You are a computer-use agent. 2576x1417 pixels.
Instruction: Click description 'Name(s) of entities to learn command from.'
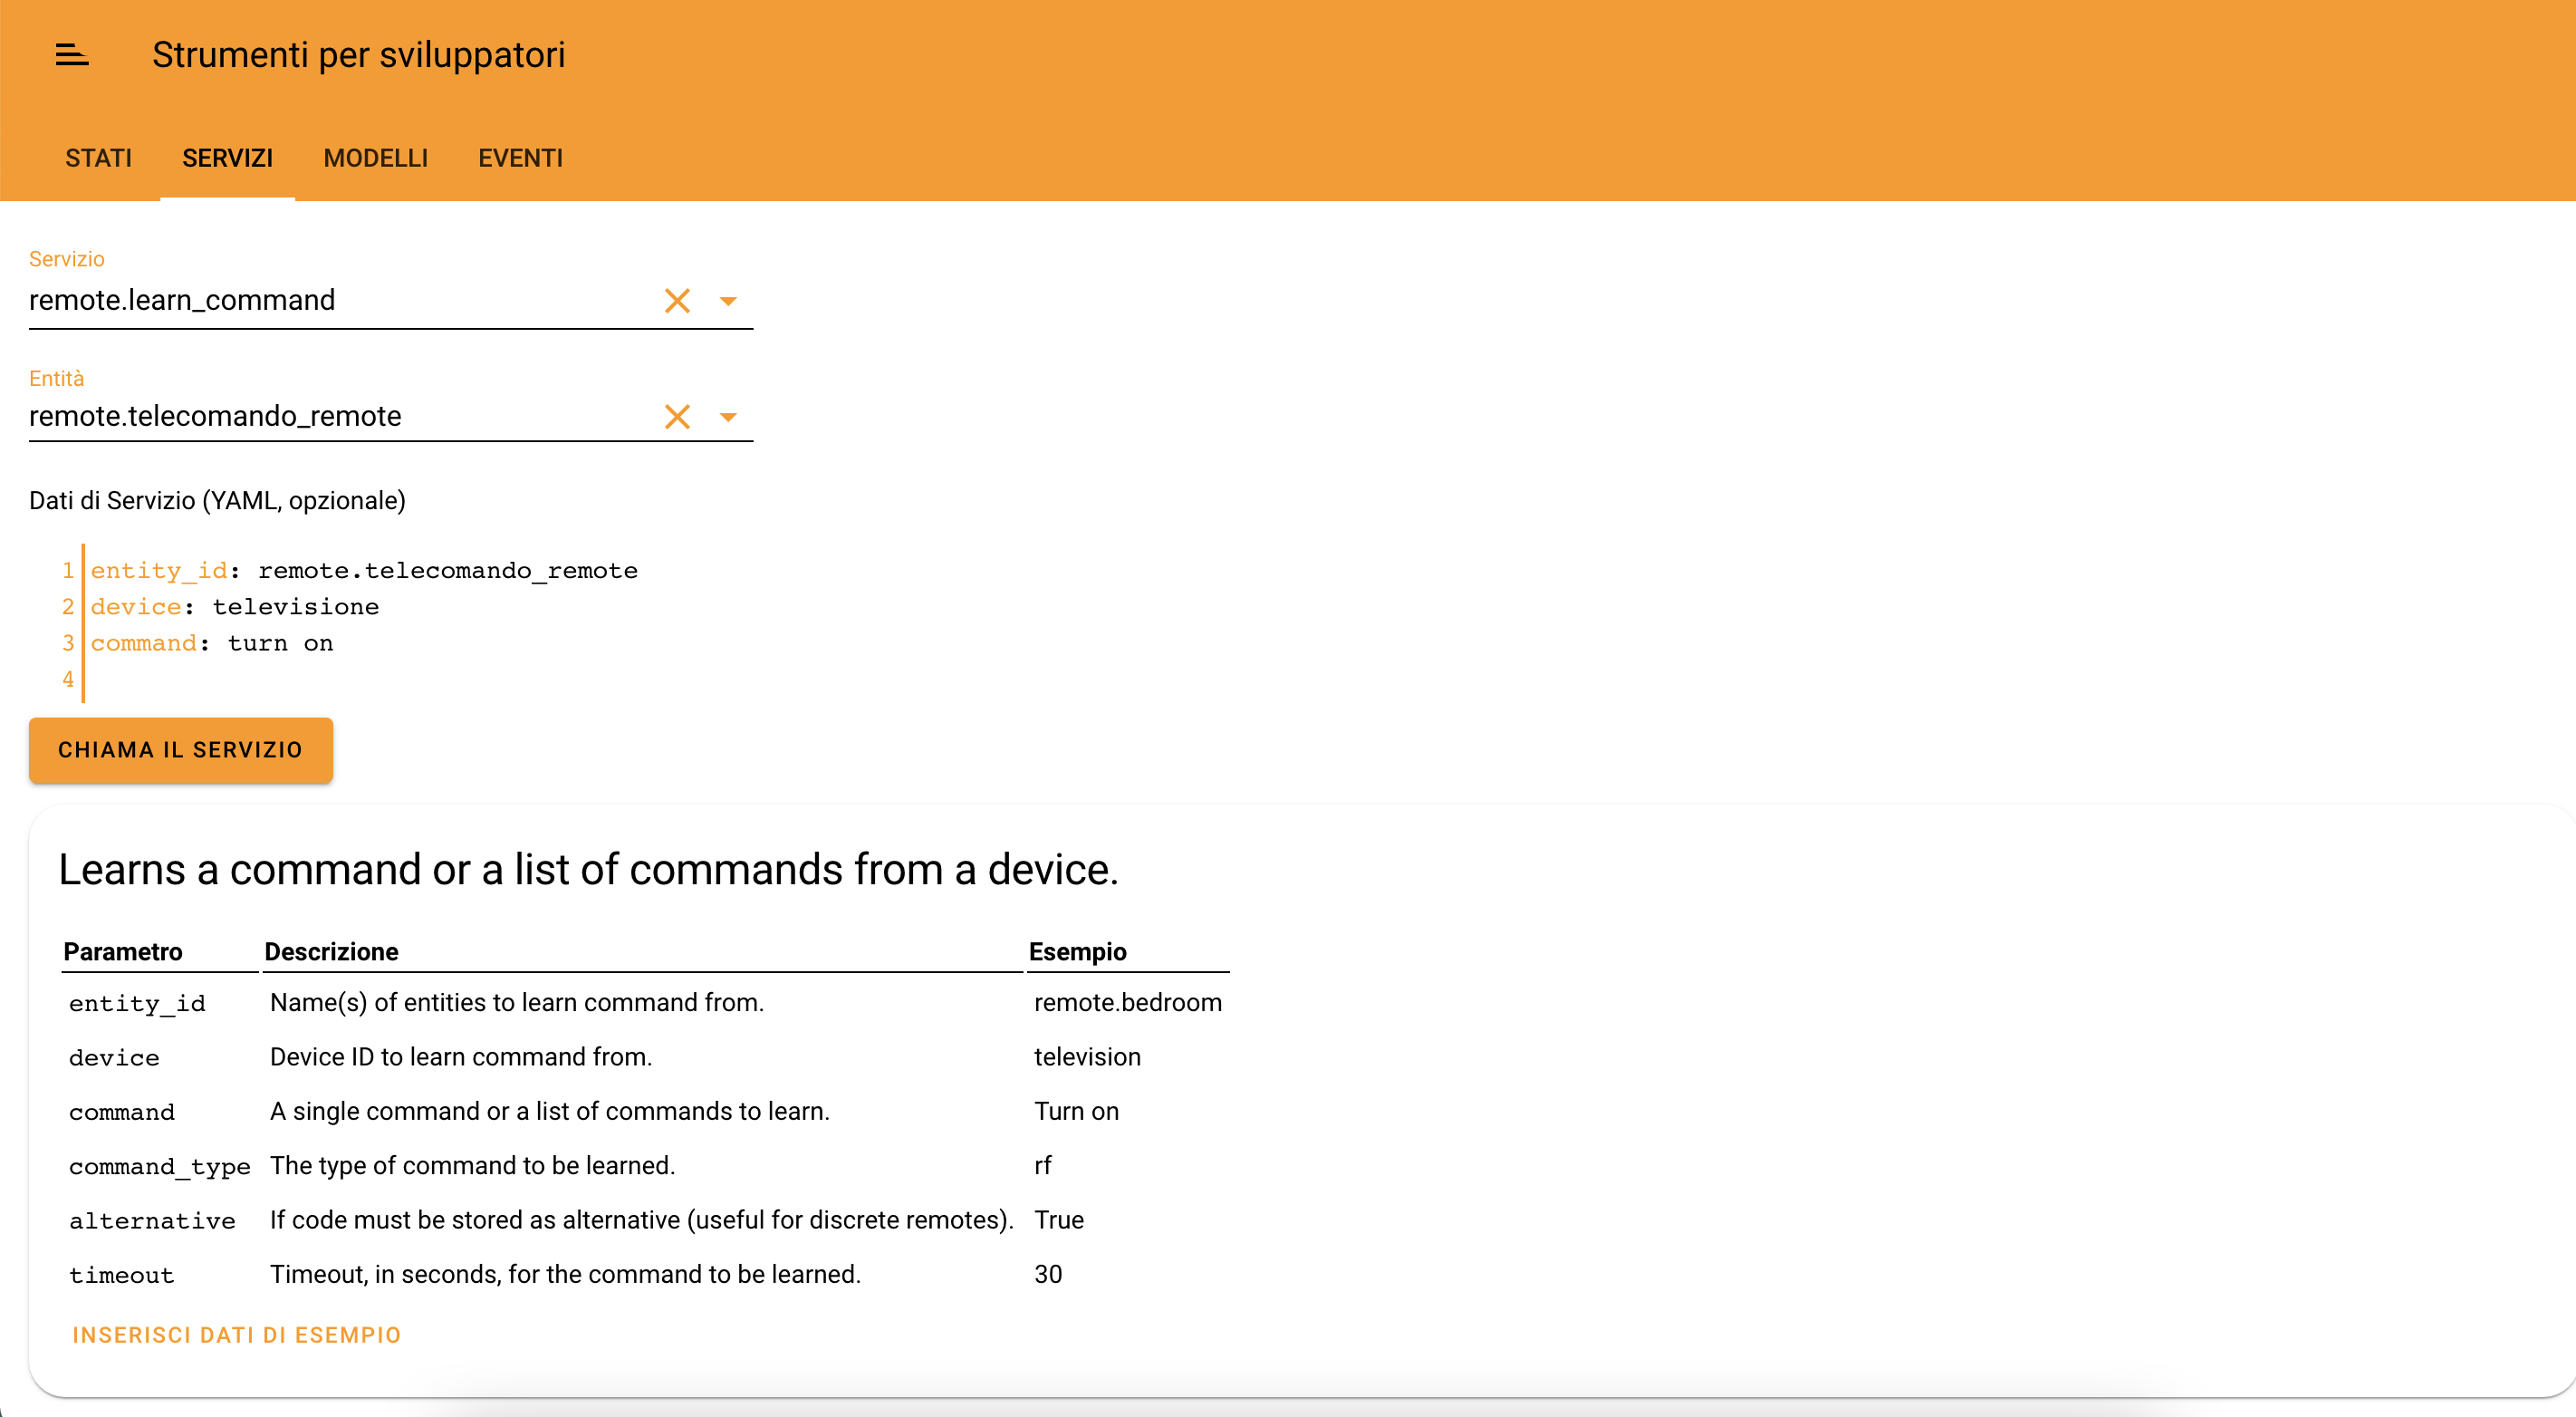517,1003
